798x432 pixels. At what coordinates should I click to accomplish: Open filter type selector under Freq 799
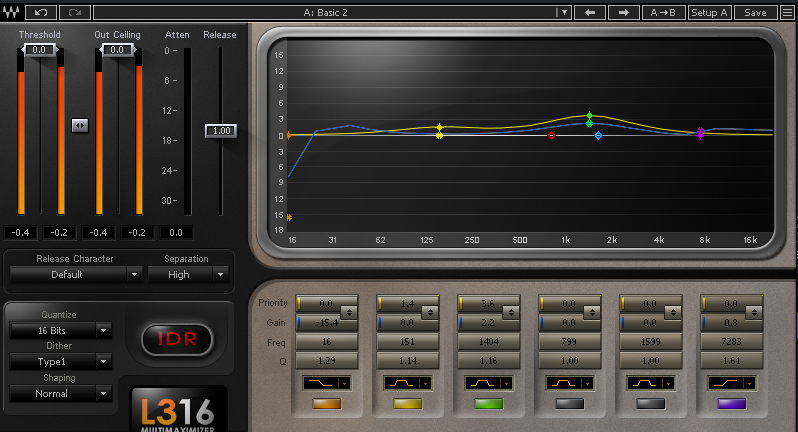(569, 383)
